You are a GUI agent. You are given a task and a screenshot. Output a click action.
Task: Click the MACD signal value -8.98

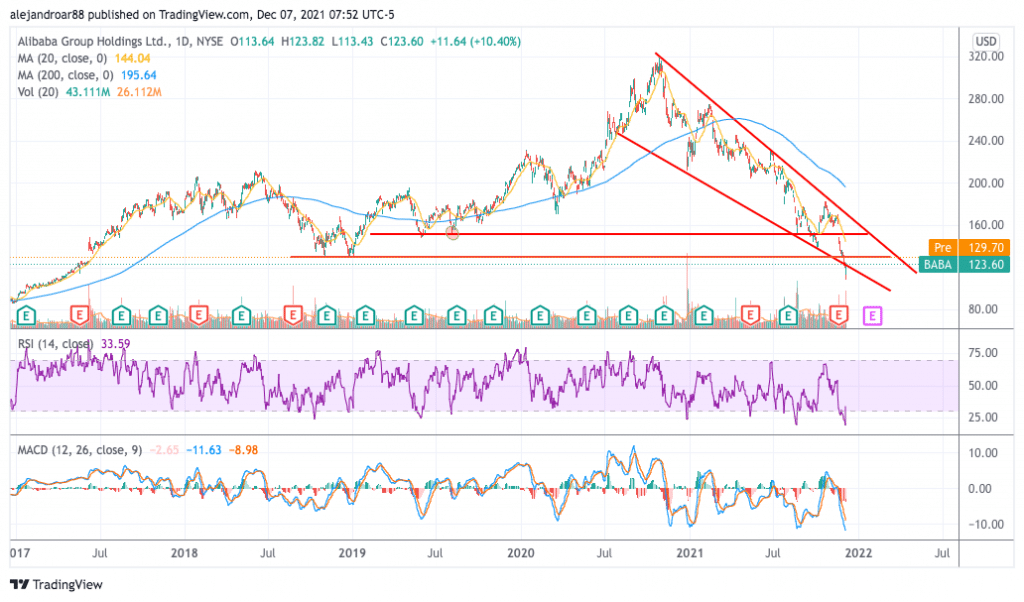coord(243,450)
